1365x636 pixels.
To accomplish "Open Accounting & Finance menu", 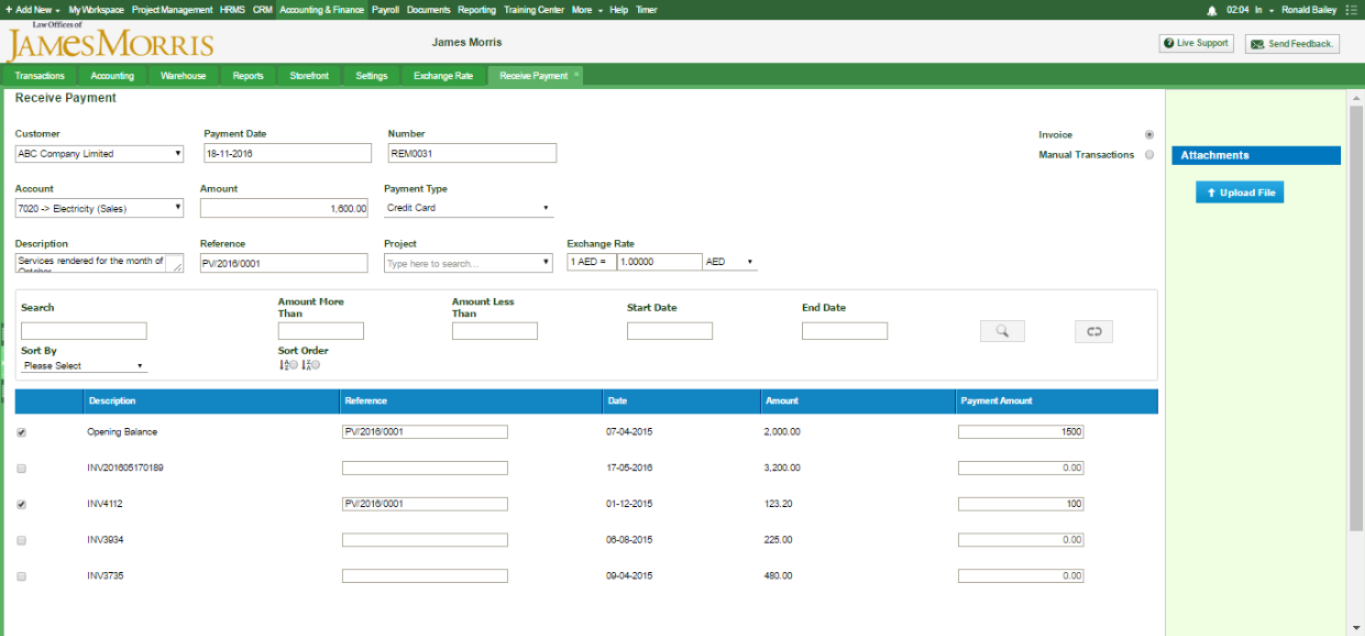I will [x=322, y=10].
